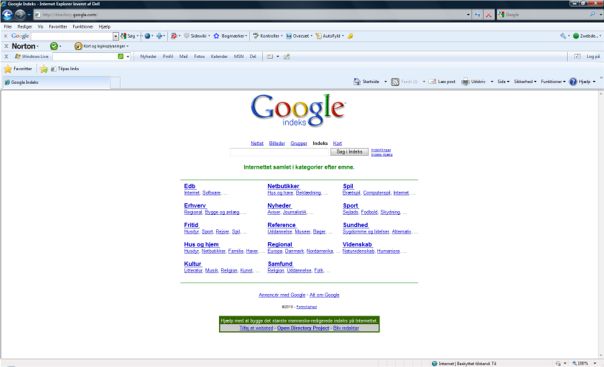The height and width of the screenshot is (367, 604).
Task: Click the blue globe icon in Google Toolbar
Action: pos(147,36)
